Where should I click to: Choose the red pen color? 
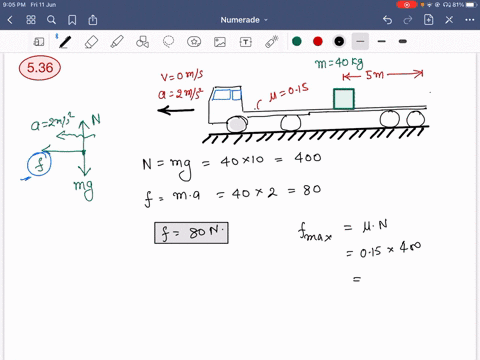click(x=318, y=41)
